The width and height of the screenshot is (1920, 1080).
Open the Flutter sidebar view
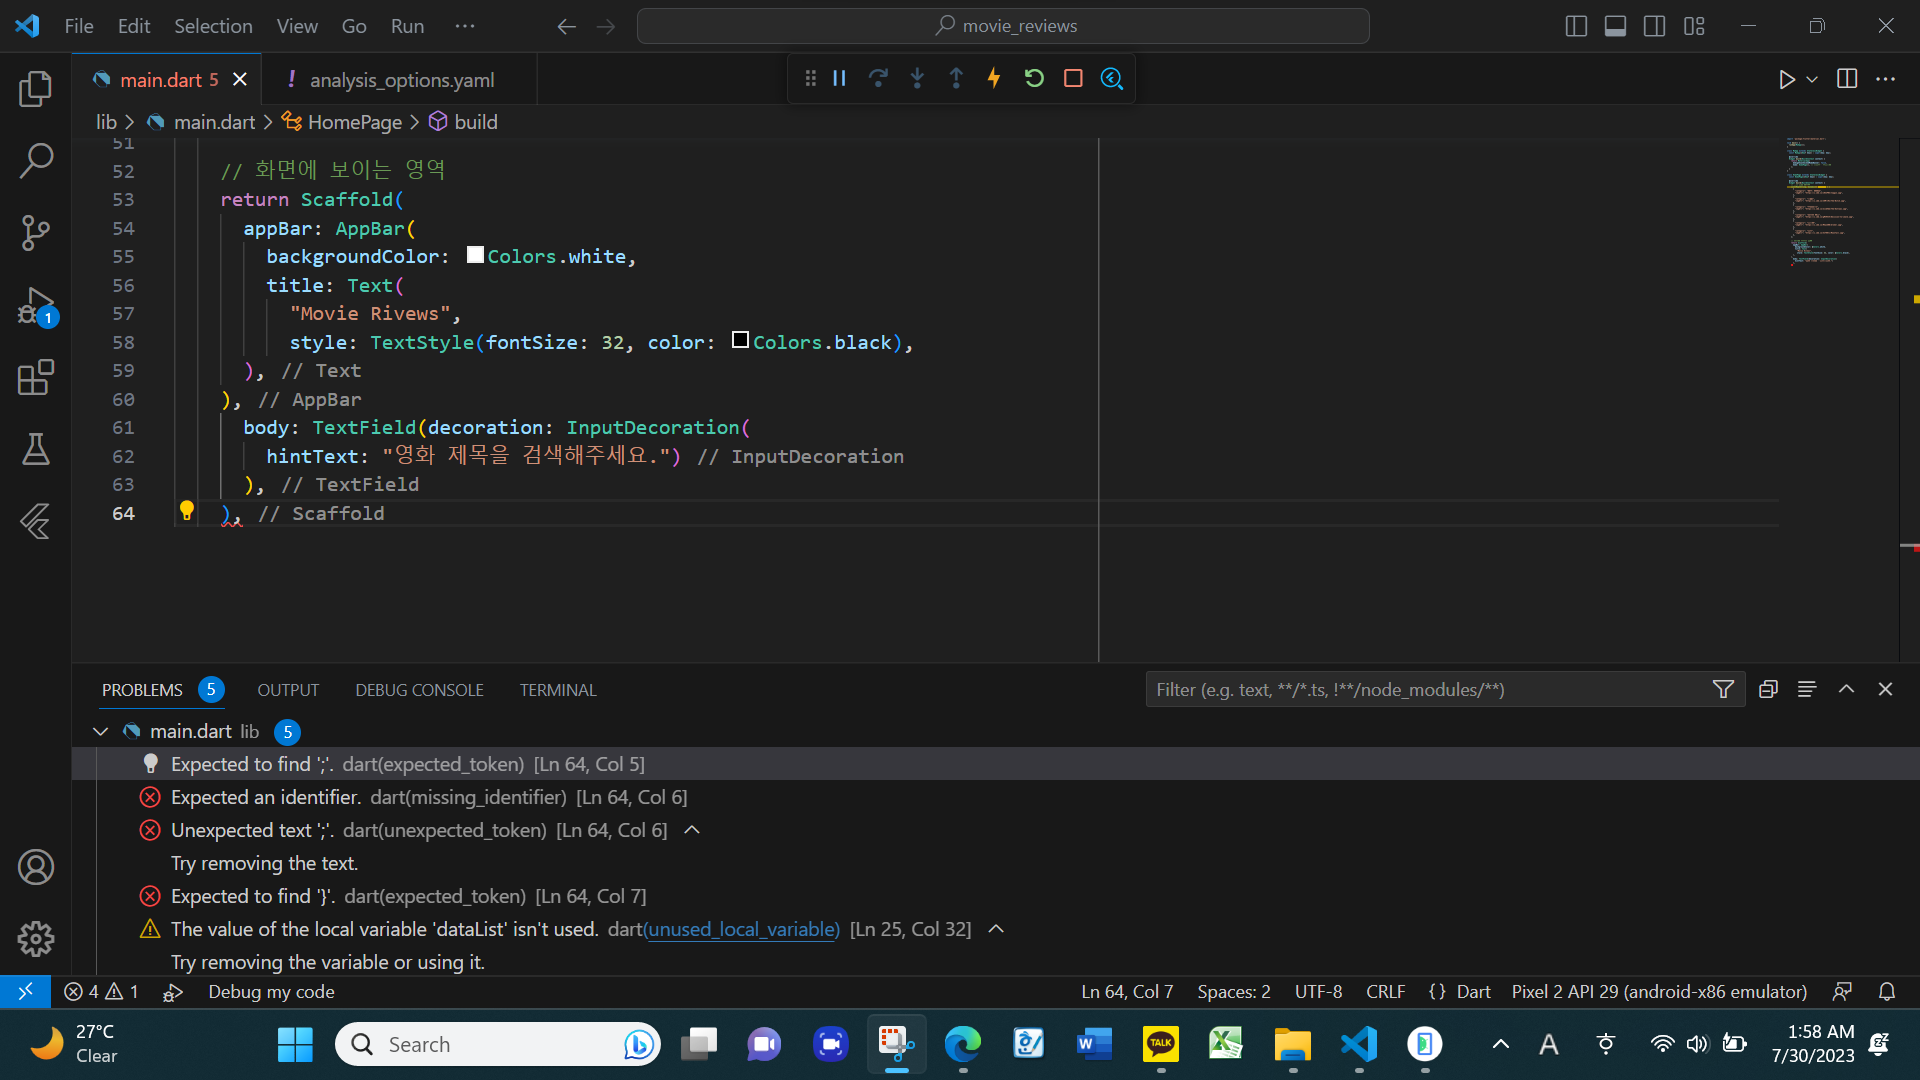coord(36,521)
